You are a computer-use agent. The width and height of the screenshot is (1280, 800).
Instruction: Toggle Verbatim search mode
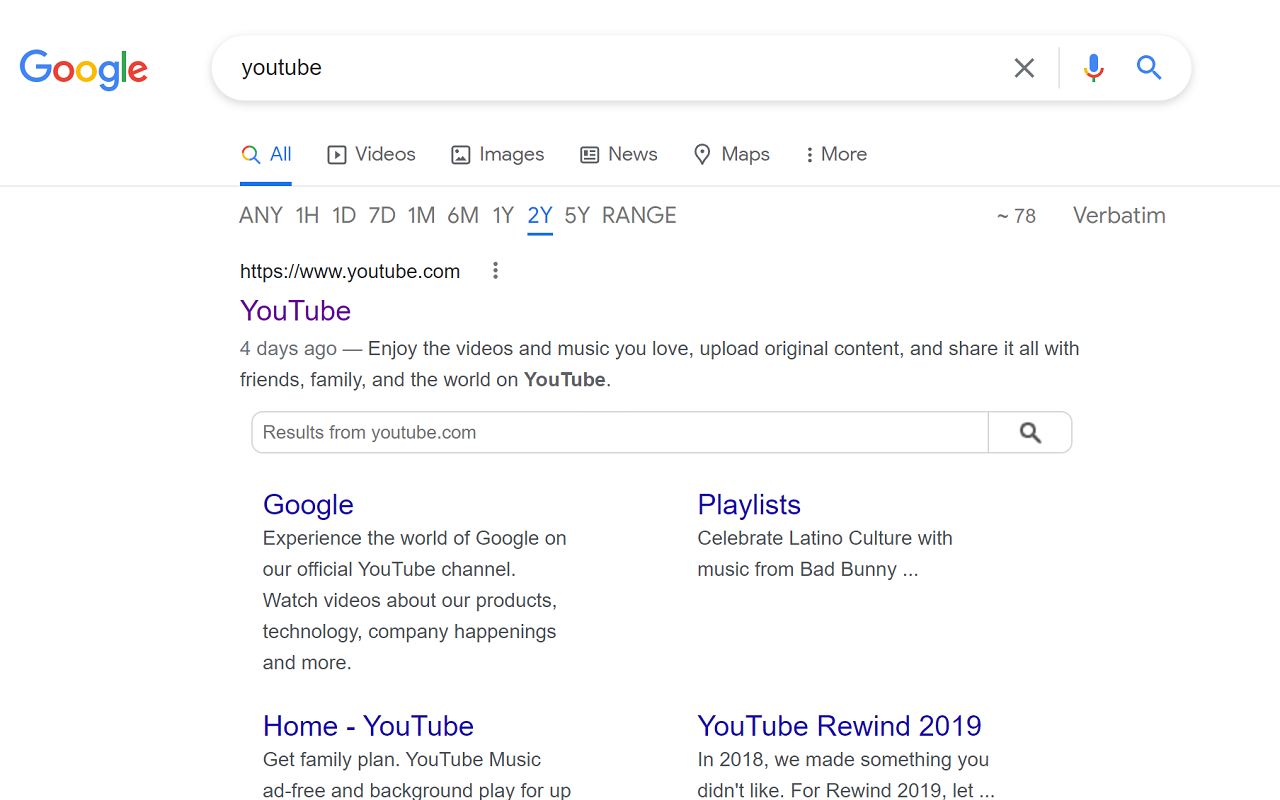1119,215
